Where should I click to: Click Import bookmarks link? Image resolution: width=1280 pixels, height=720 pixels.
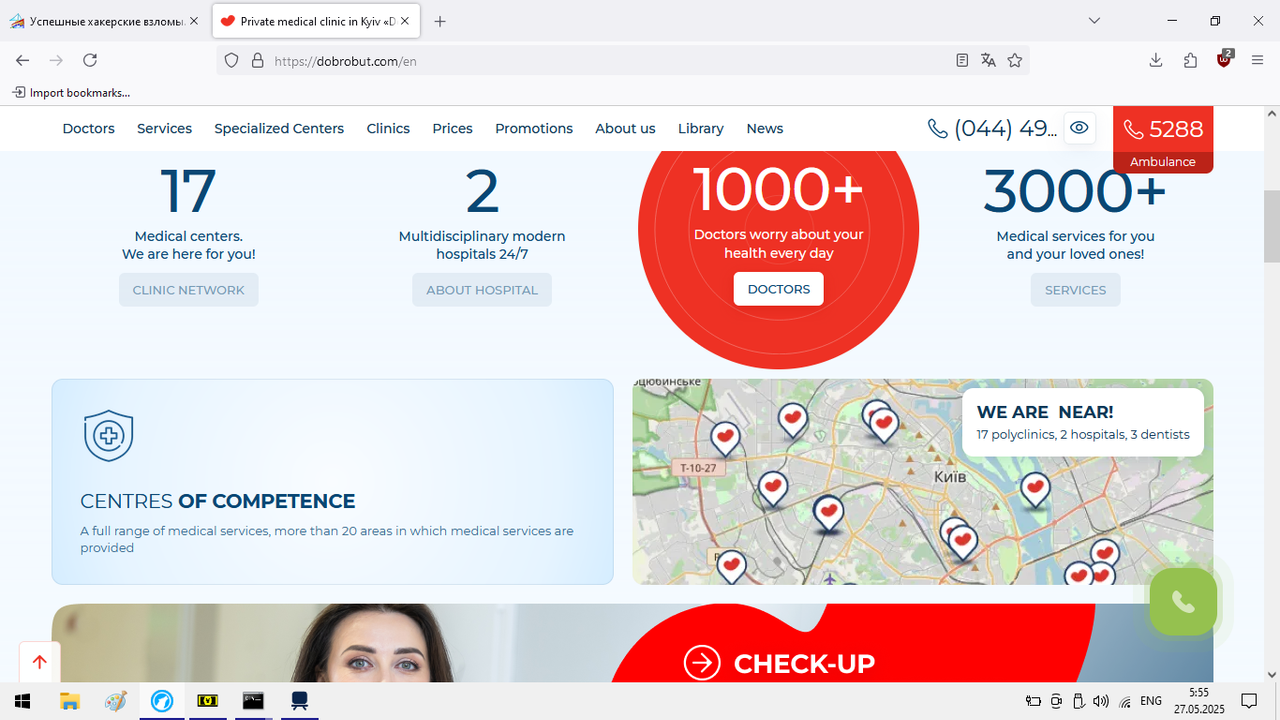point(71,92)
